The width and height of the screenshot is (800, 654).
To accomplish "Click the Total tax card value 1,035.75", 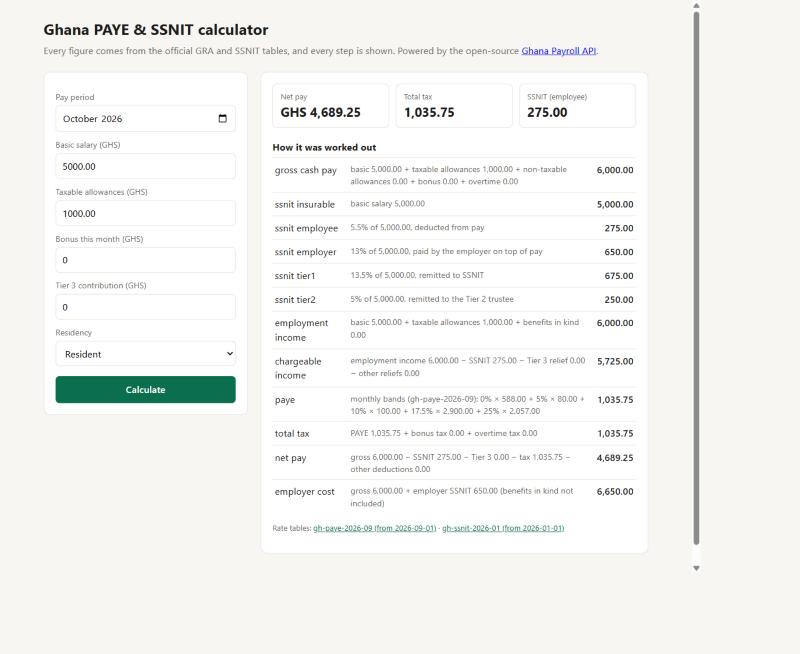I will 429,113.
